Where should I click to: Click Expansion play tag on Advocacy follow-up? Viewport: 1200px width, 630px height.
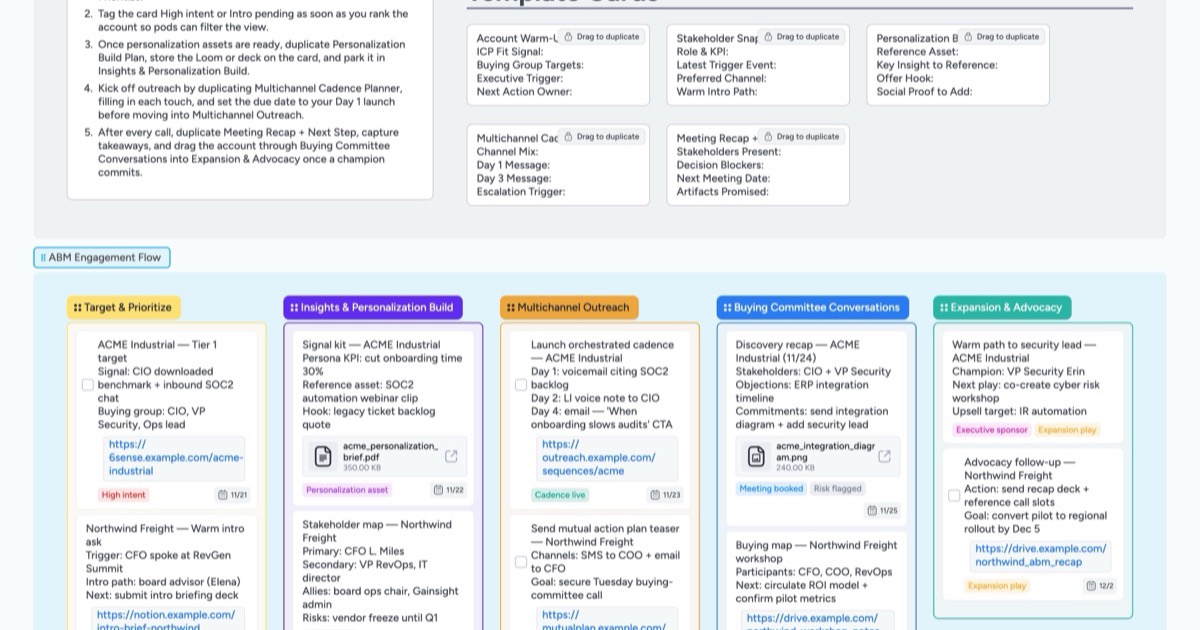pos(997,586)
